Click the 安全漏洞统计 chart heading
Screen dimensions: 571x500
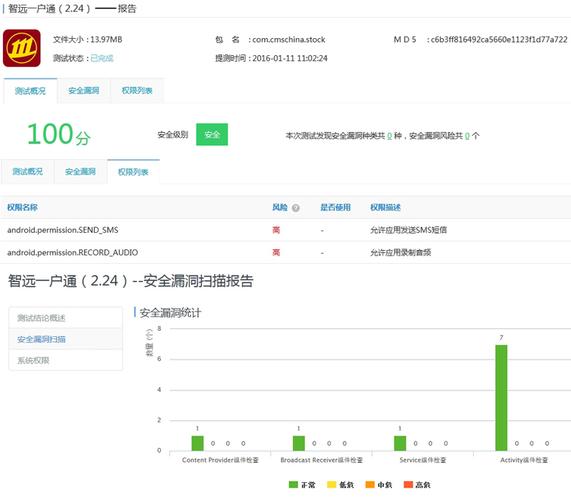tap(170, 312)
